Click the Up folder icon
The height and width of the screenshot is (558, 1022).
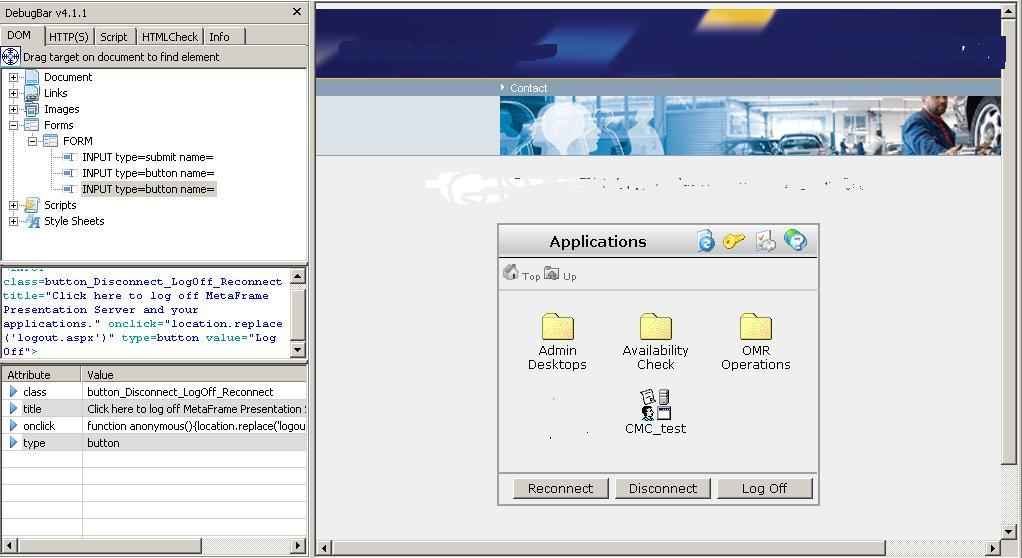click(x=551, y=273)
